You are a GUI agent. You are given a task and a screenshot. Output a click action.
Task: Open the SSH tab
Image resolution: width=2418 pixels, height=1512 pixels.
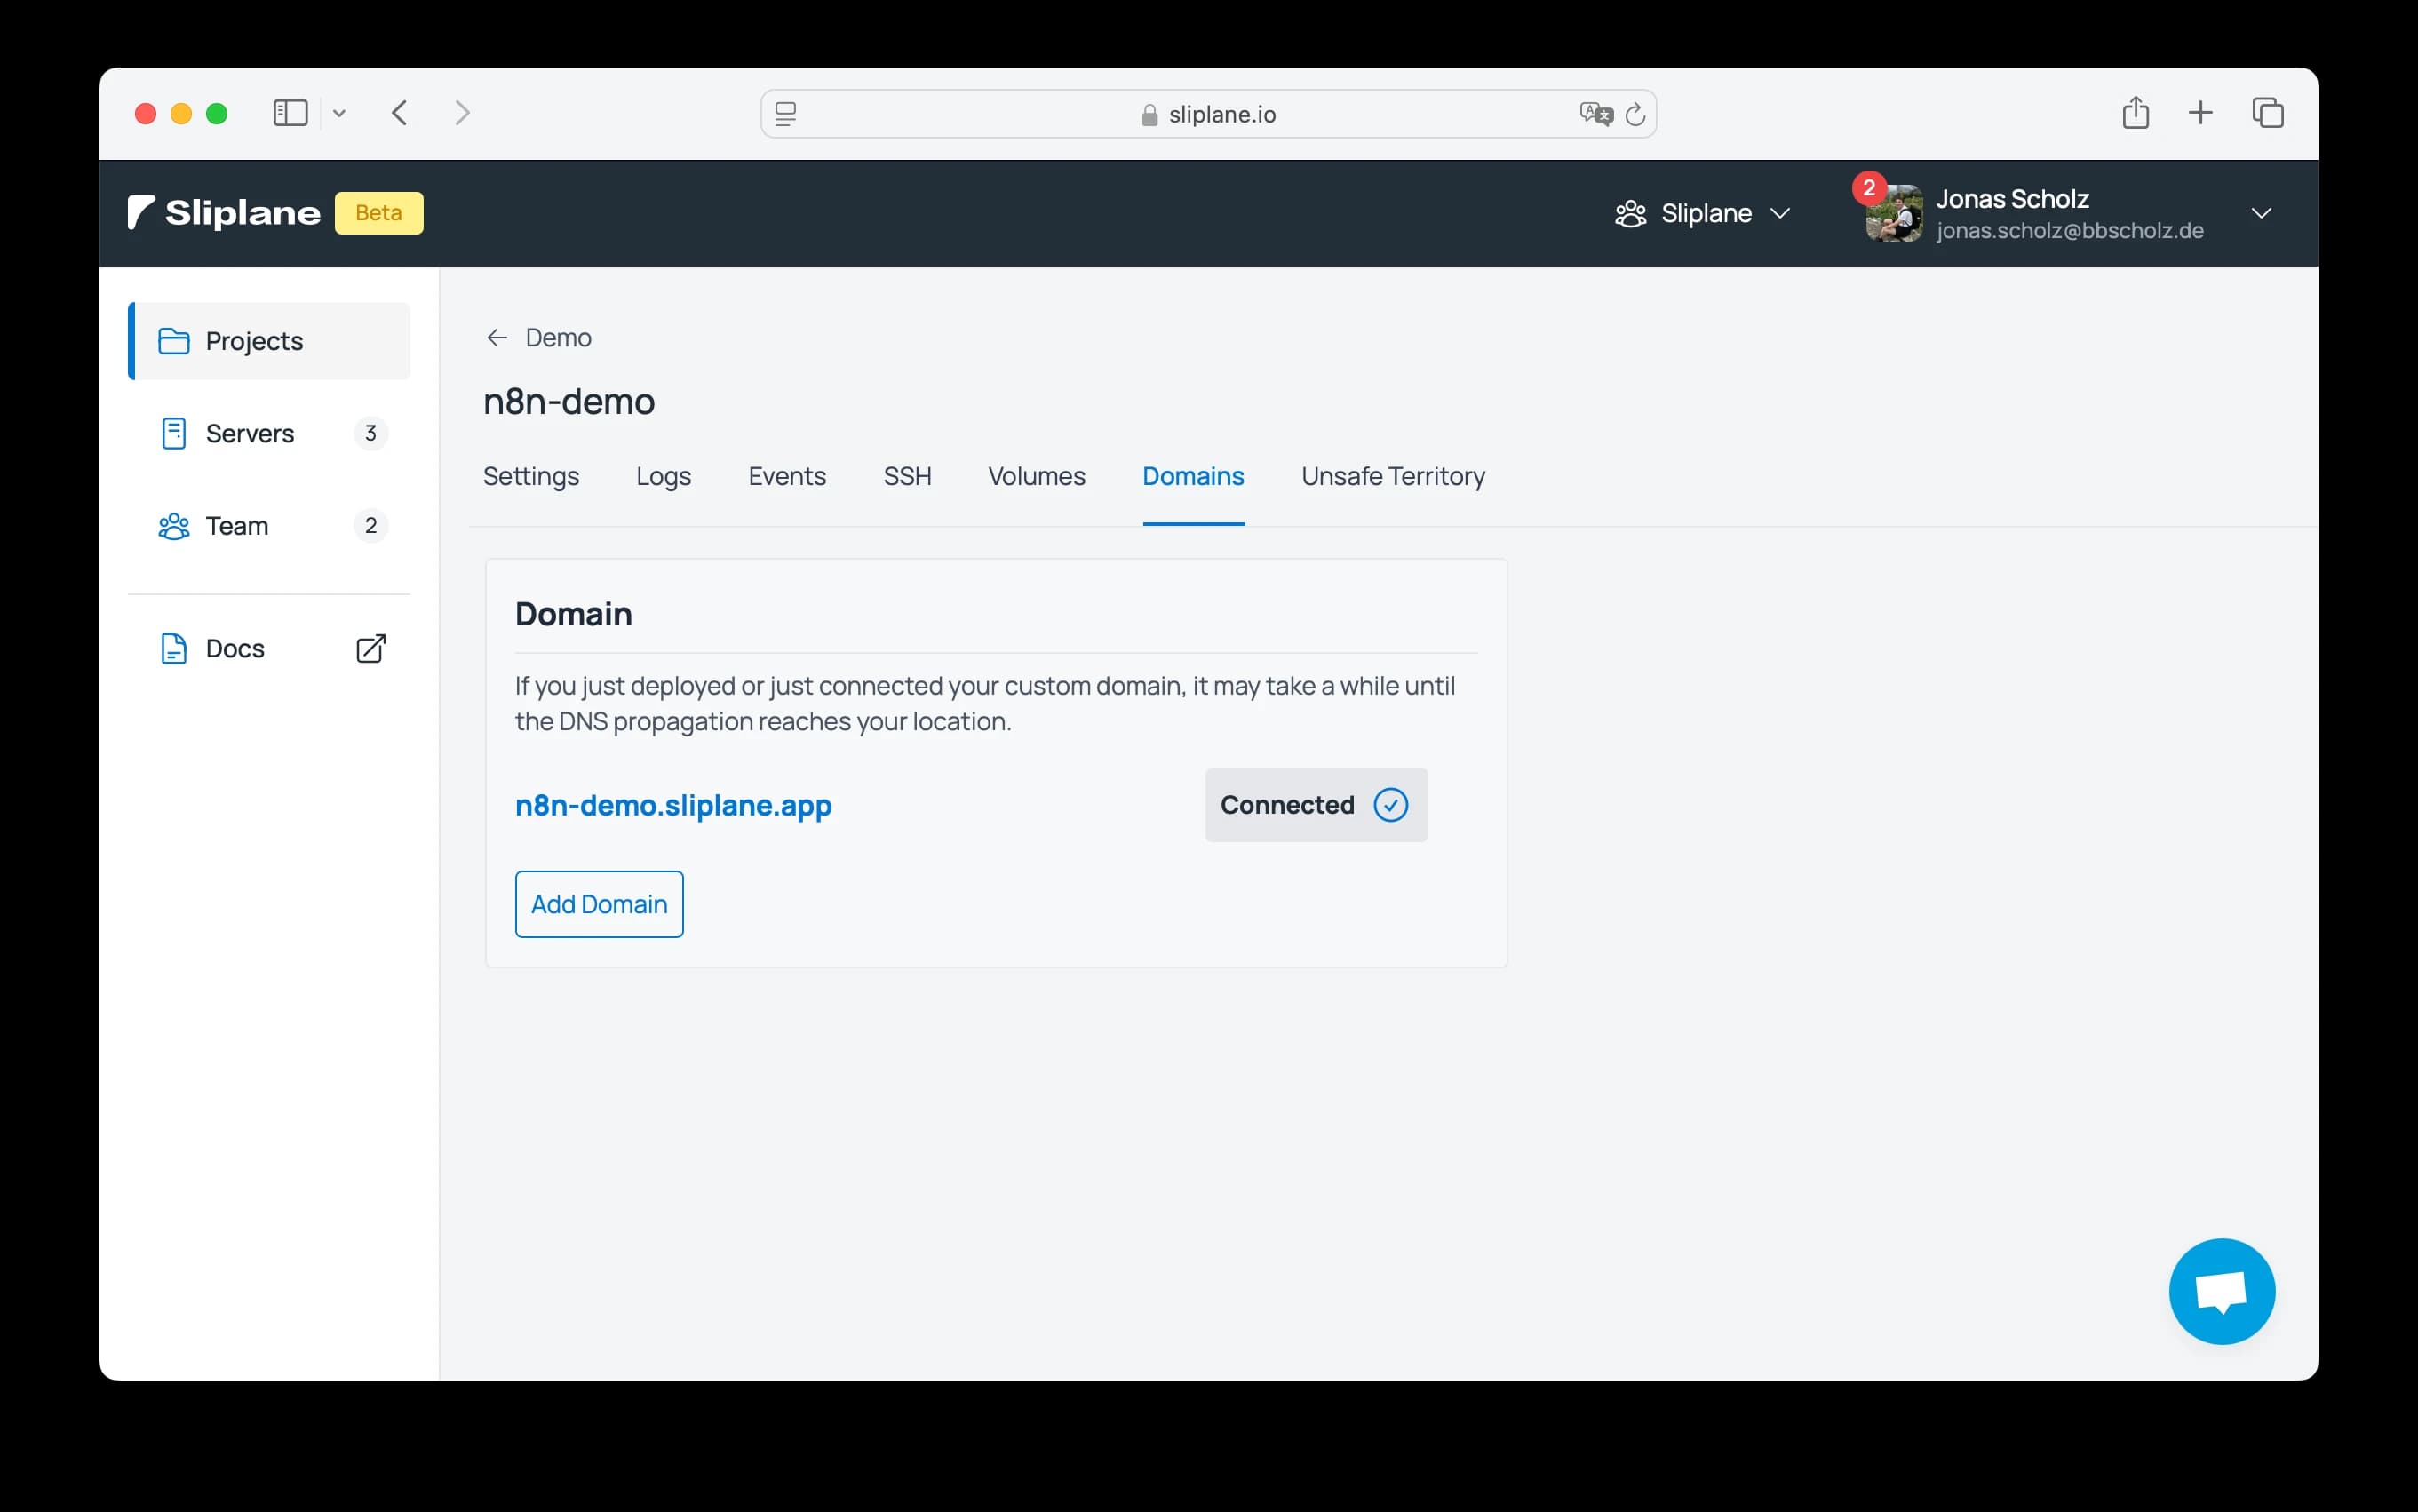pyautogui.click(x=907, y=476)
